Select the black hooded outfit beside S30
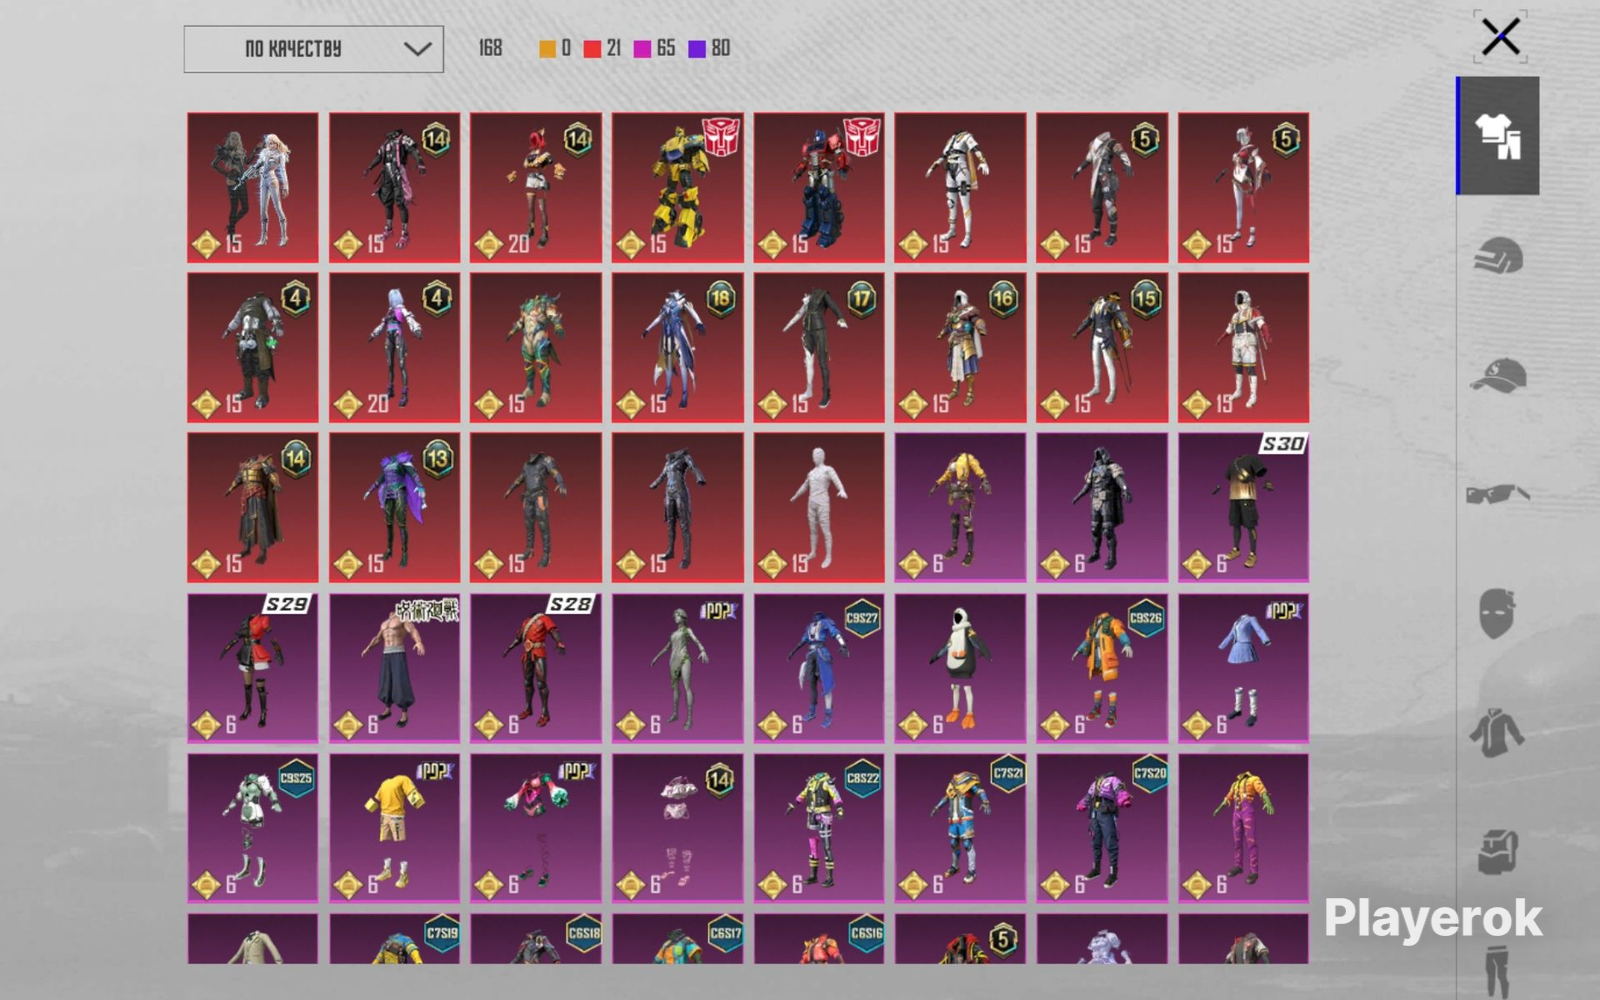Viewport: 1600px width, 1000px height. (x=1102, y=508)
